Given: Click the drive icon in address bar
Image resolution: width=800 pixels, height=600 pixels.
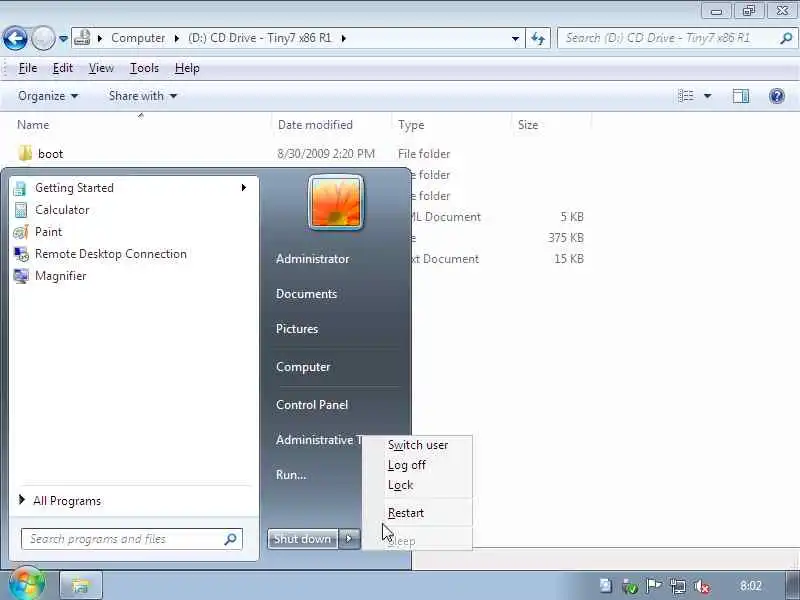Looking at the screenshot, I should click(x=82, y=38).
